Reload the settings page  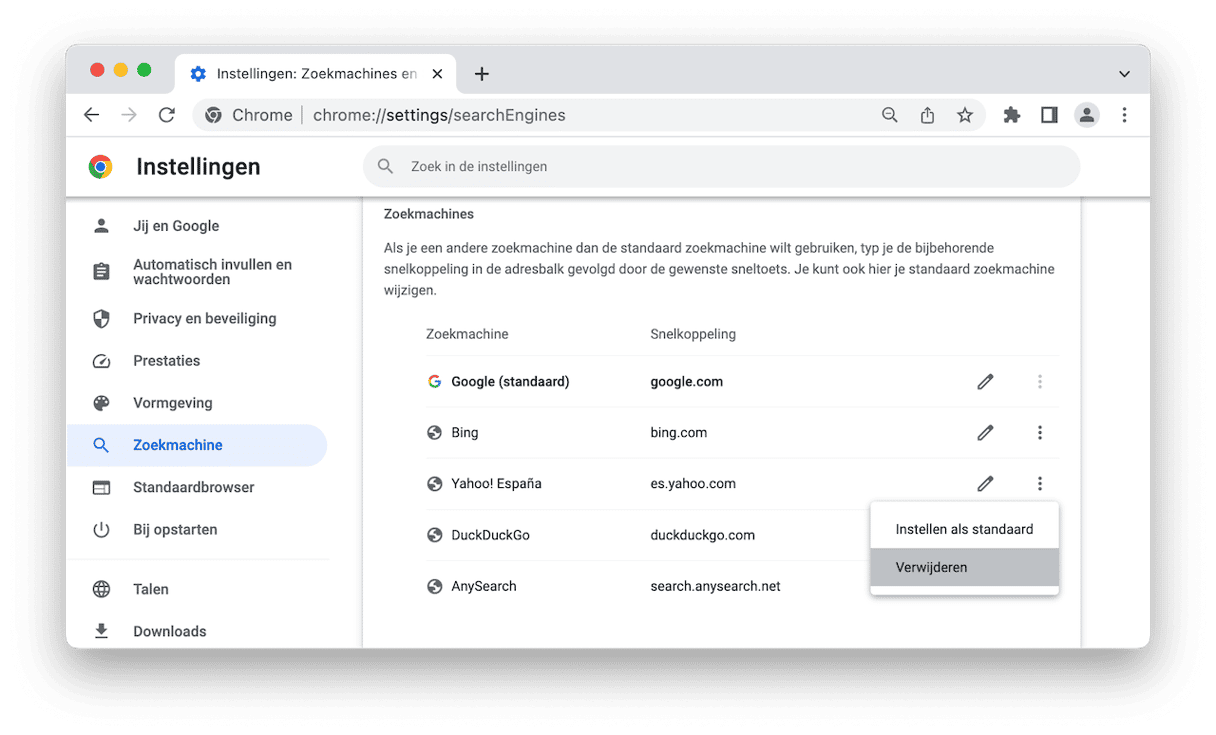[x=167, y=115]
